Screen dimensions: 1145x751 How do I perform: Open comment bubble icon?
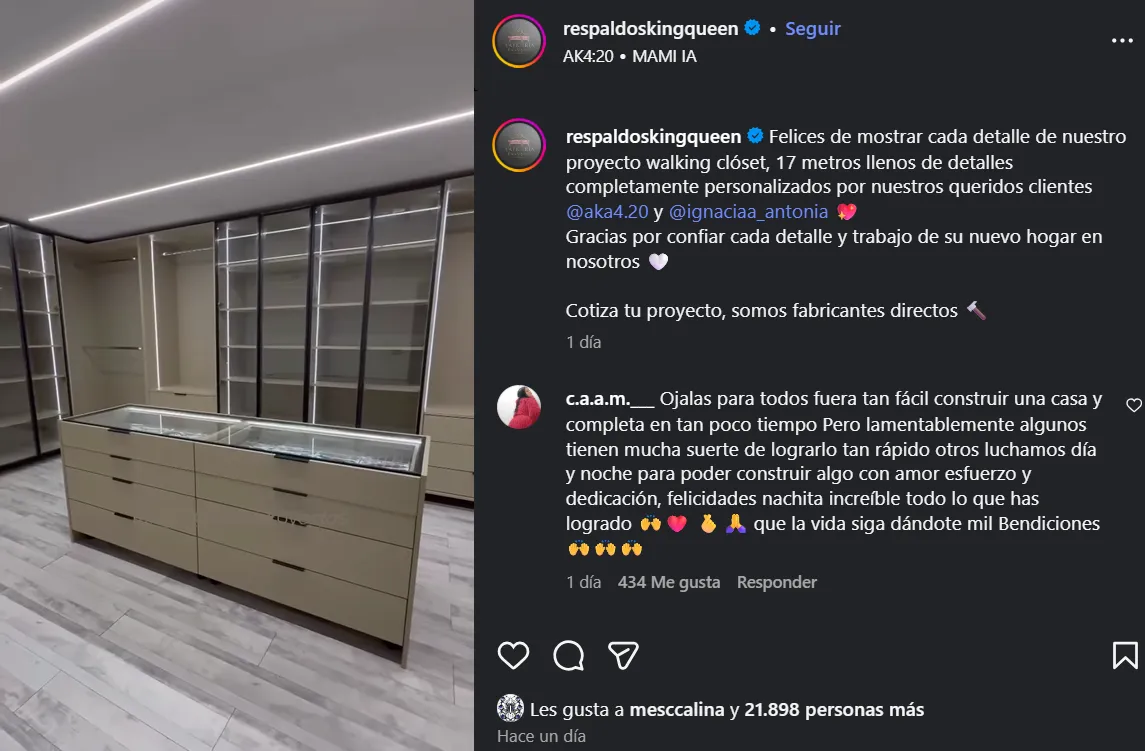tap(569, 655)
